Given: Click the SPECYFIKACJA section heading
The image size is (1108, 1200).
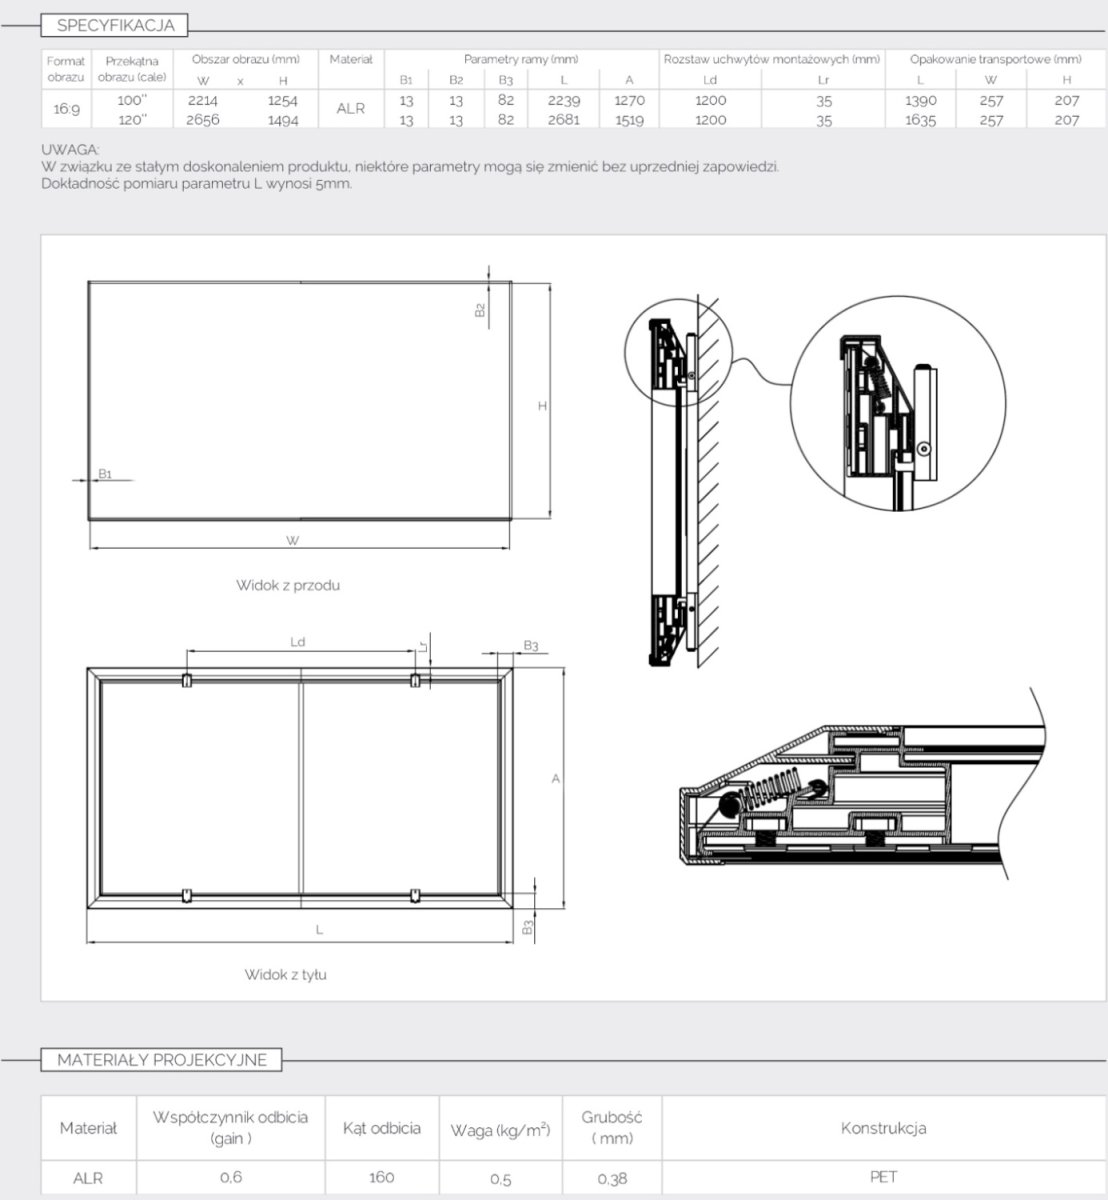Looking at the screenshot, I should pyautogui.click(x=115, y=25).
